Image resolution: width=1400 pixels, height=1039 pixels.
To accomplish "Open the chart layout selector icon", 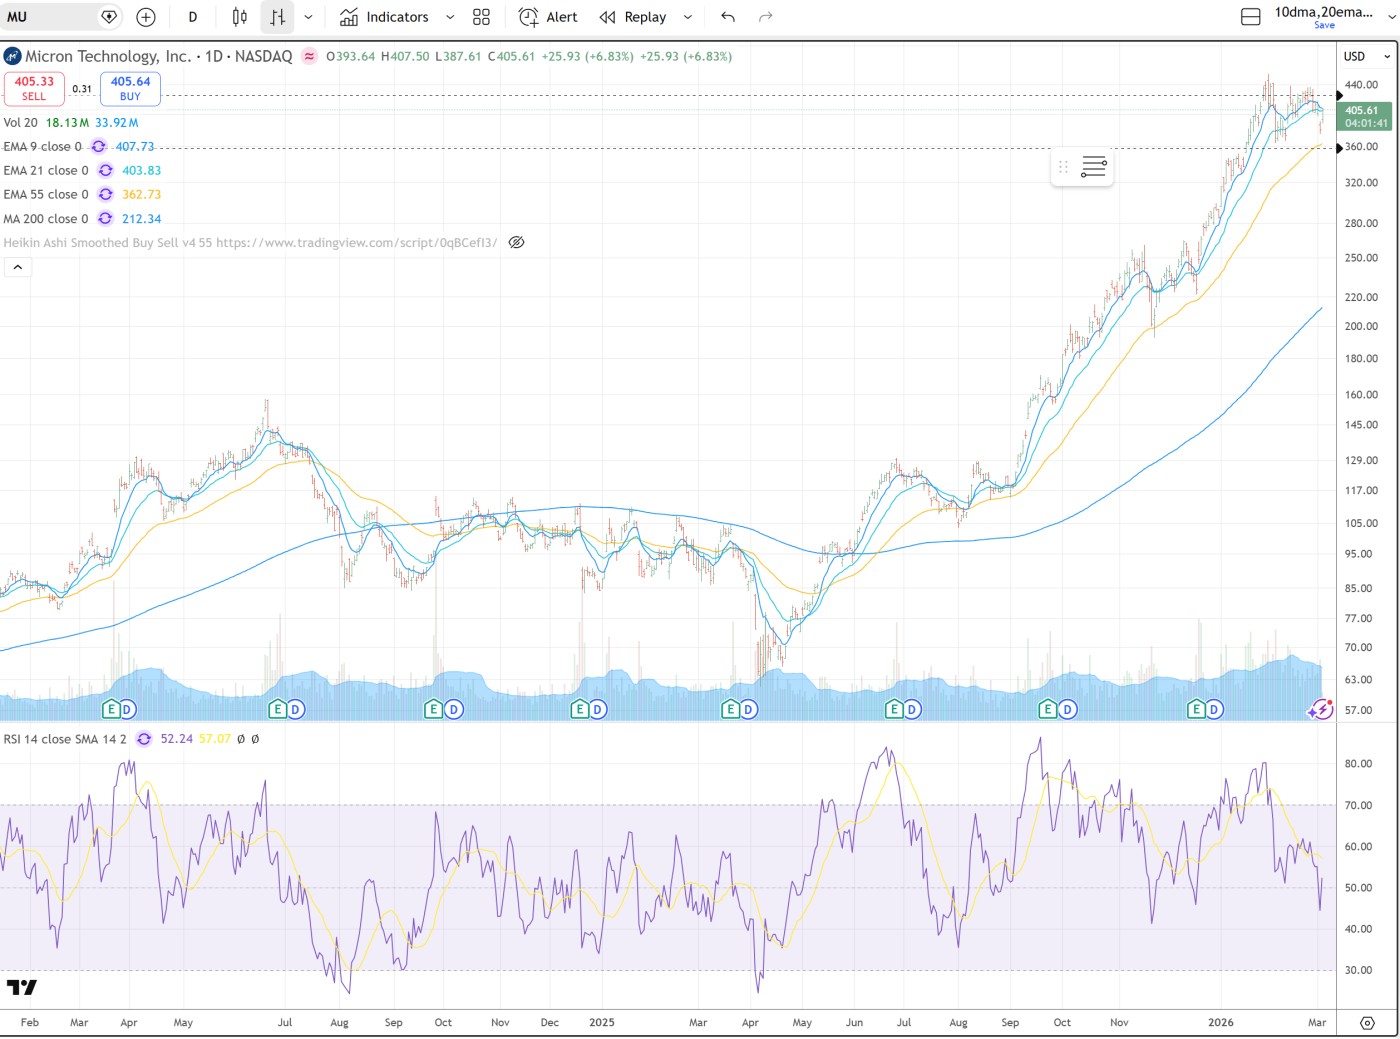I will [x=1250, y=17].
